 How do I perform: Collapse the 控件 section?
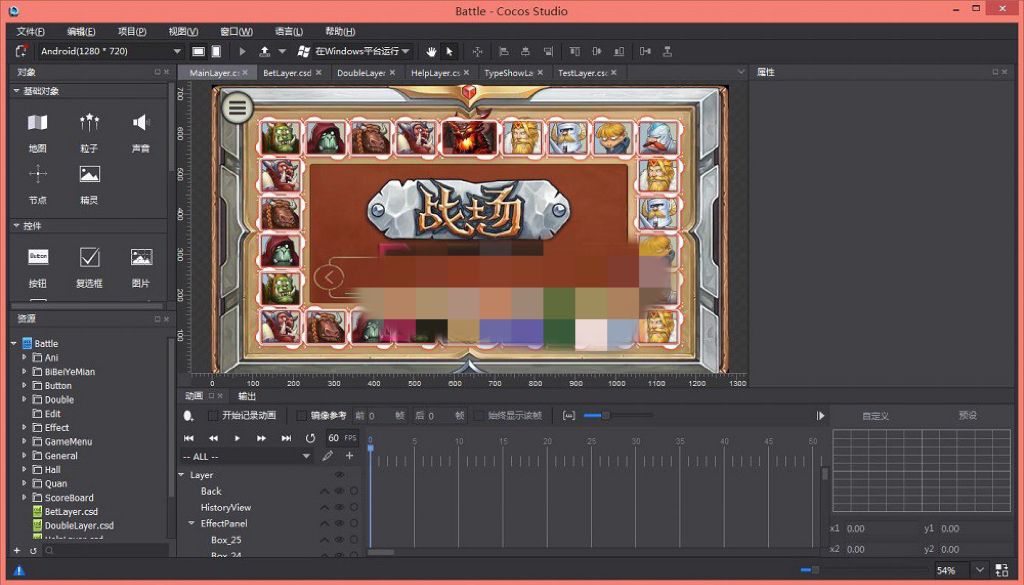(16, 225)
